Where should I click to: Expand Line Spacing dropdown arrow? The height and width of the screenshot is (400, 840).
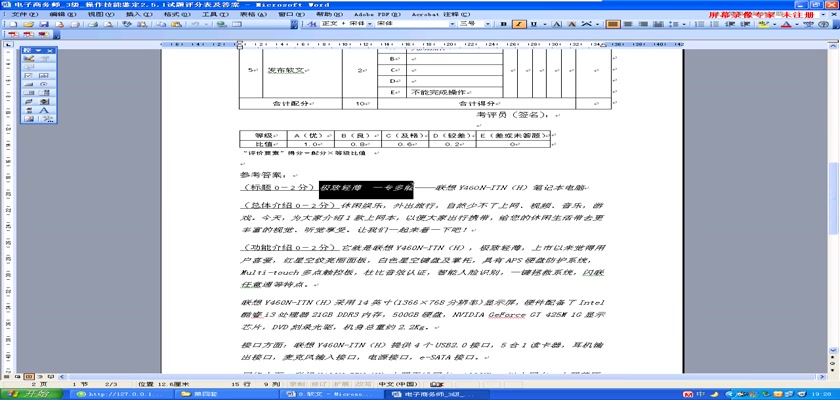coord(684,25)
